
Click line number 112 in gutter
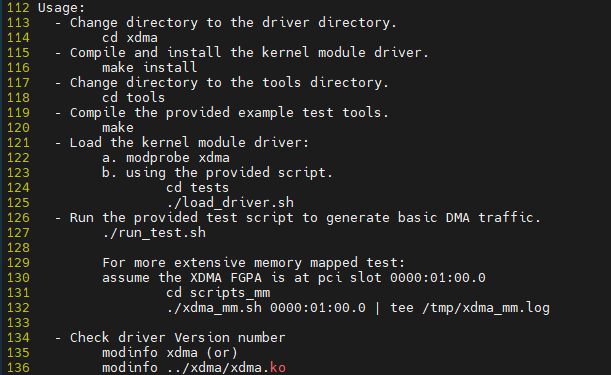pos(18,8)
